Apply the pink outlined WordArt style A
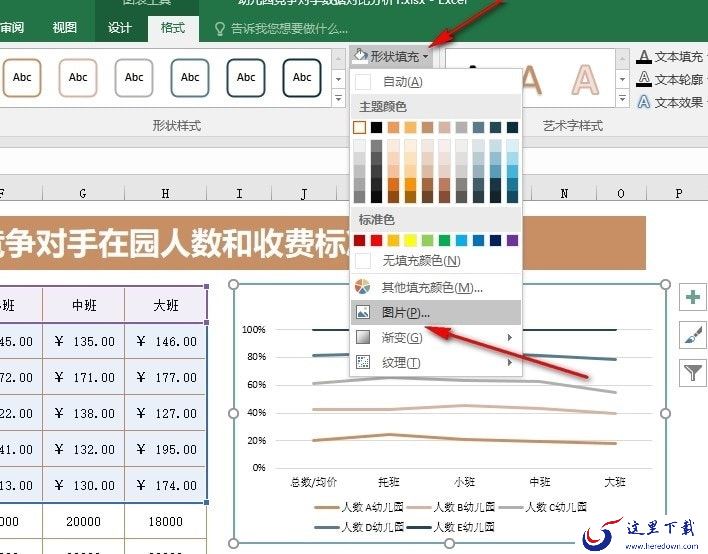The width and height of the screenshot is (708, 554). [x=585, y=79]
